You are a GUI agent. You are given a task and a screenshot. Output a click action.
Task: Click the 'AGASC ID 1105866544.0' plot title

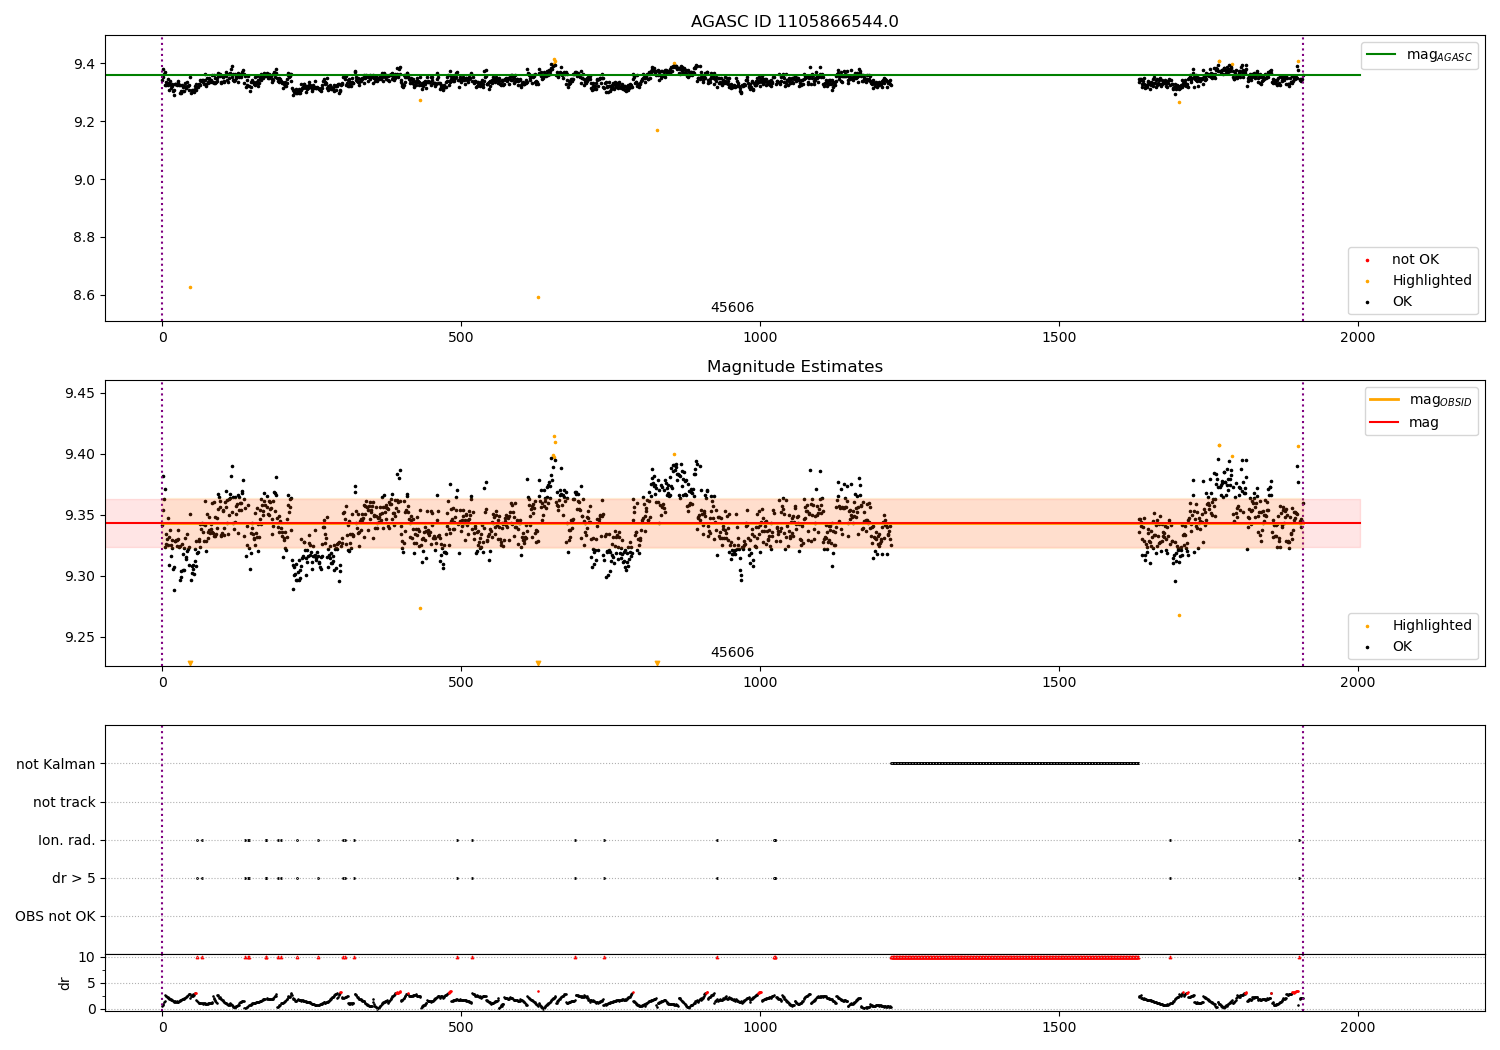pos(795,22)
